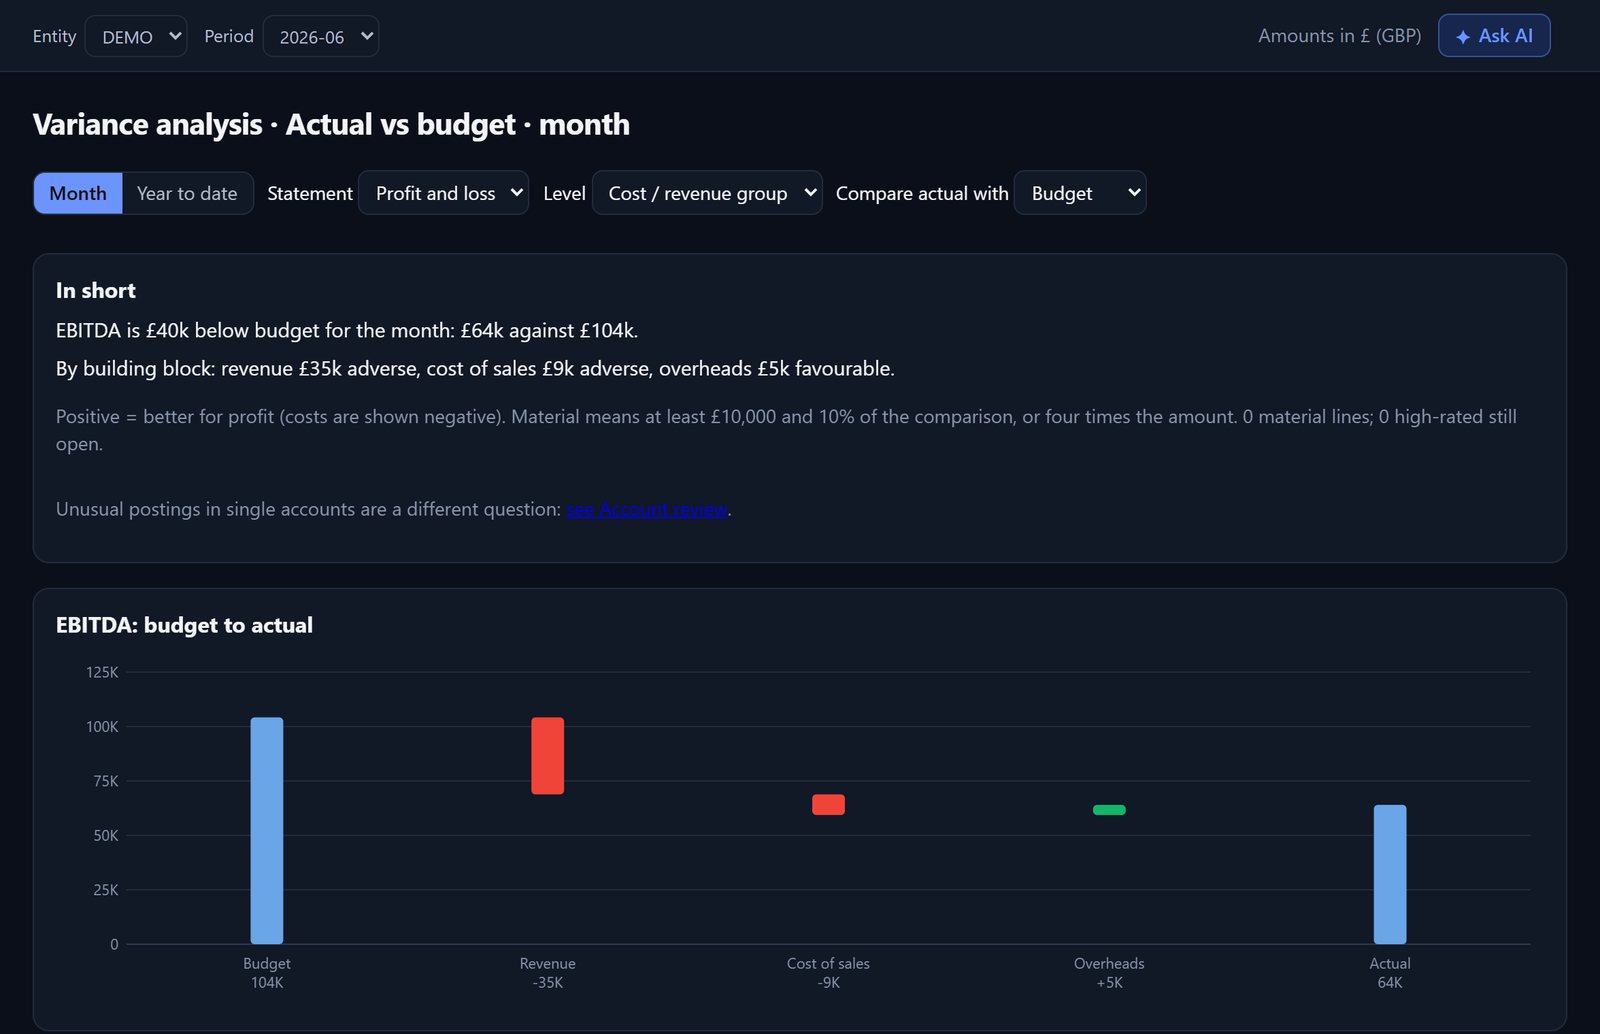Click the EBITDA: budget to actual heading
The width and height of the screenshot is (1600, 1034).
(x=184, y=625)
